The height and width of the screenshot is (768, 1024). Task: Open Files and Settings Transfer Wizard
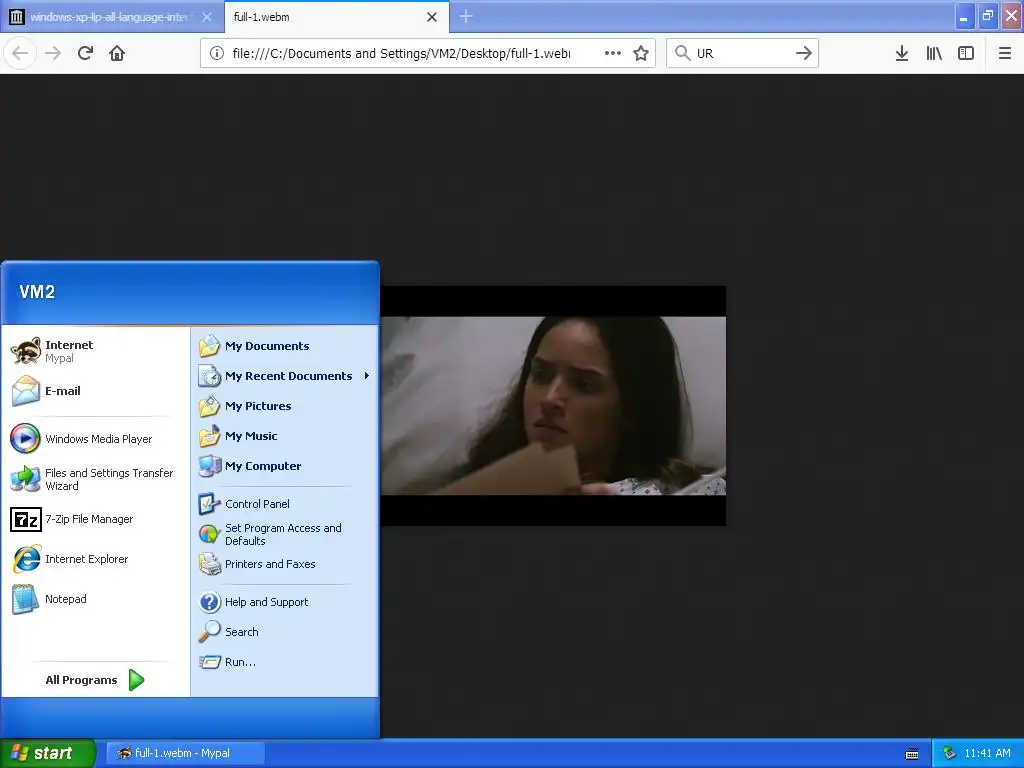click(x=95, y=479)
